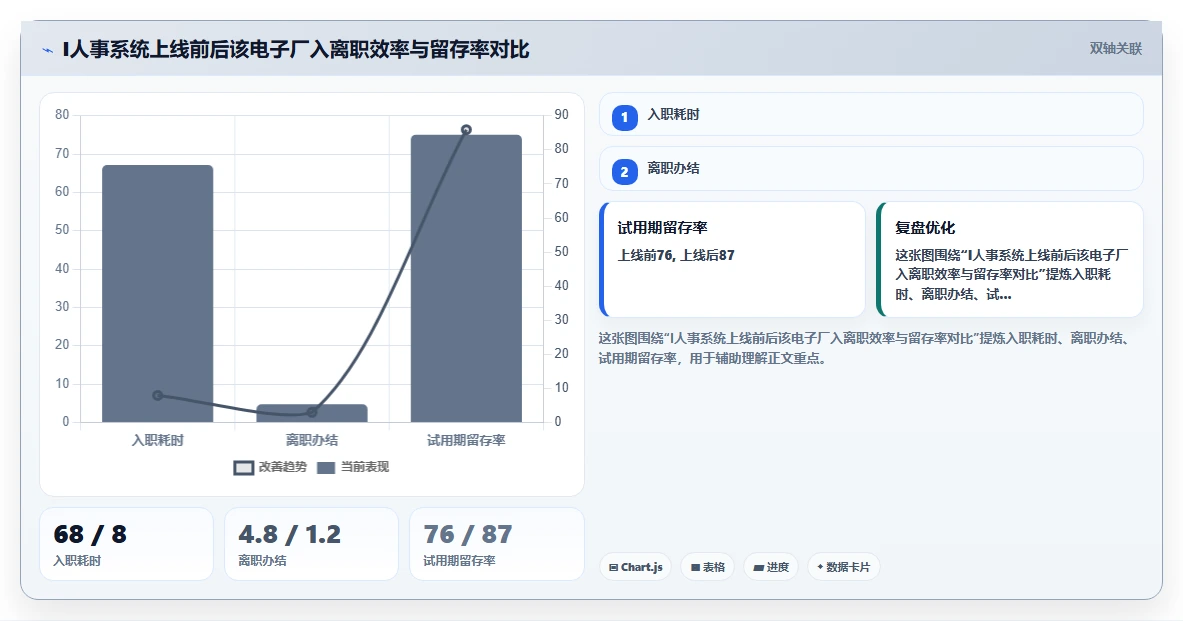
Task: Click the number 1 badge
Action: click(x=625, y=118)
